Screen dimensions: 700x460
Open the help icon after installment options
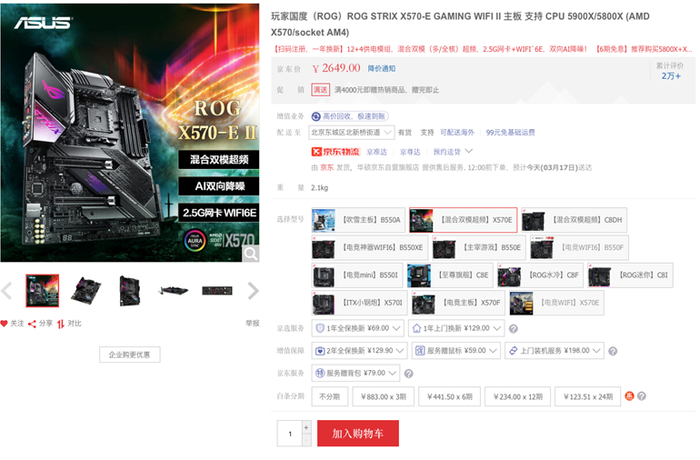[x=642, y=396]
